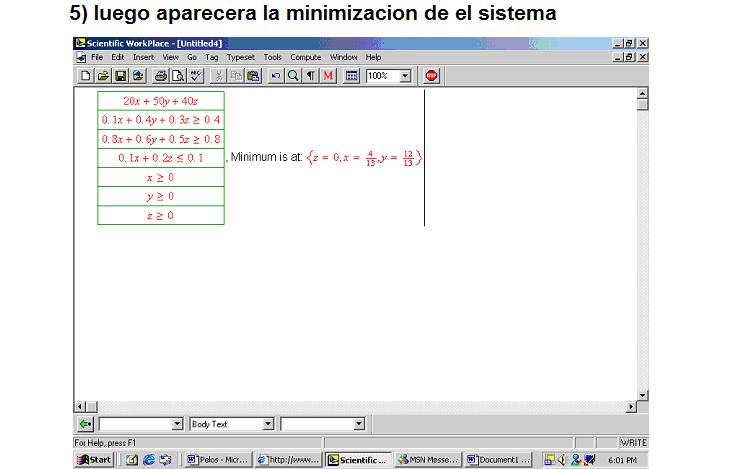Click the Cut scissors icon
753x469 pixels.
(218, 76)
